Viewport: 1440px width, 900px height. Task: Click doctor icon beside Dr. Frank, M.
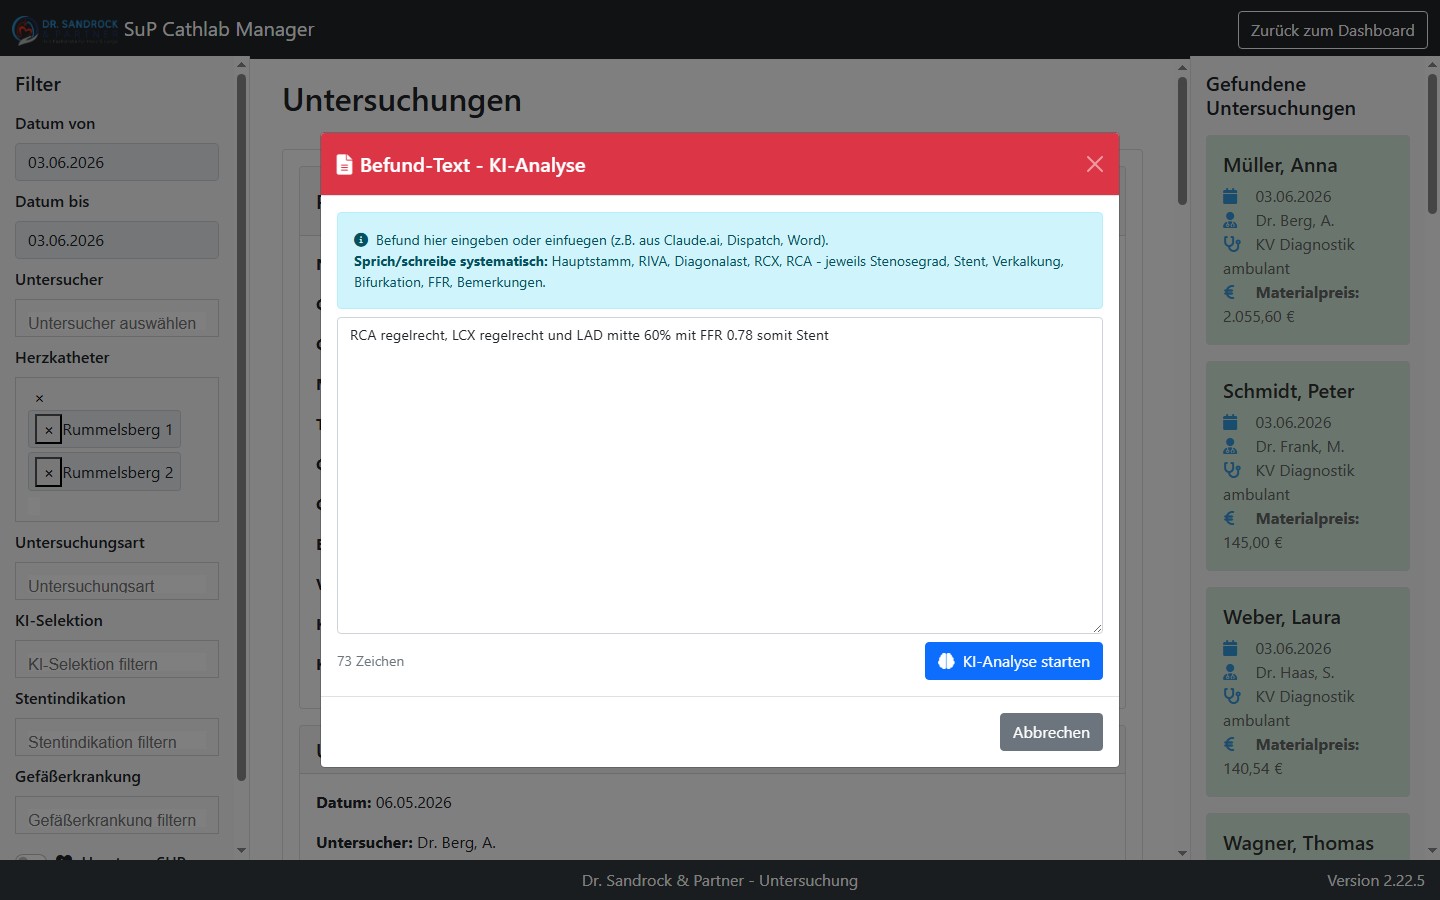tap(1230, 446)
